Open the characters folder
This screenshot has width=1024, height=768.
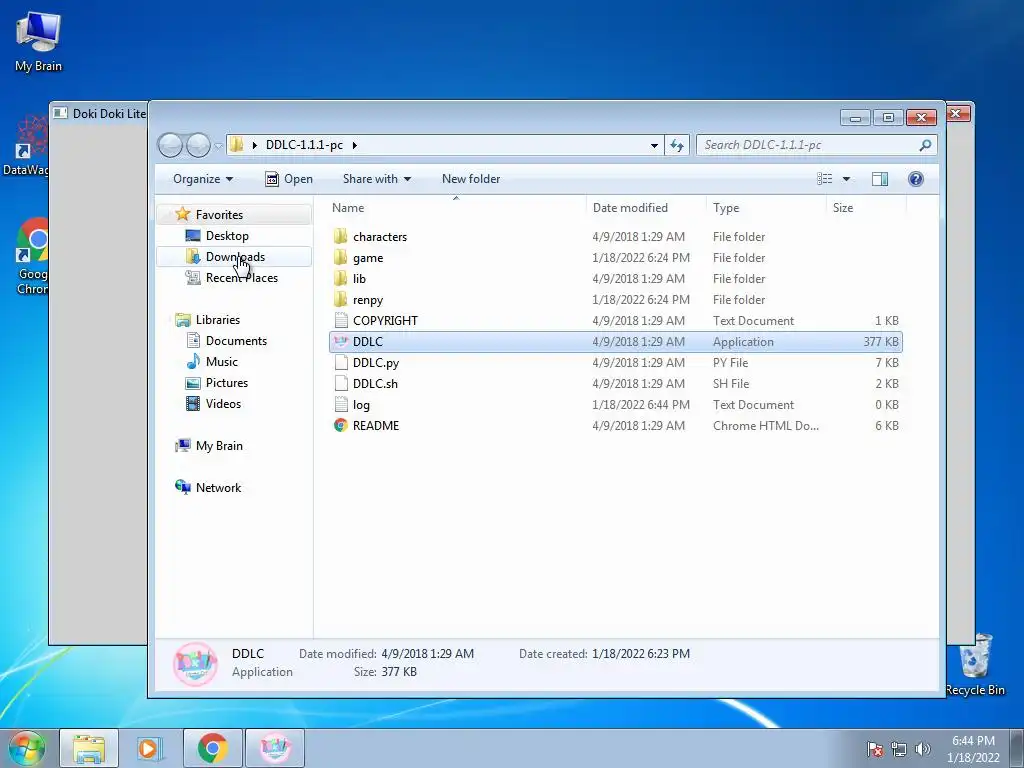[379, 236]
